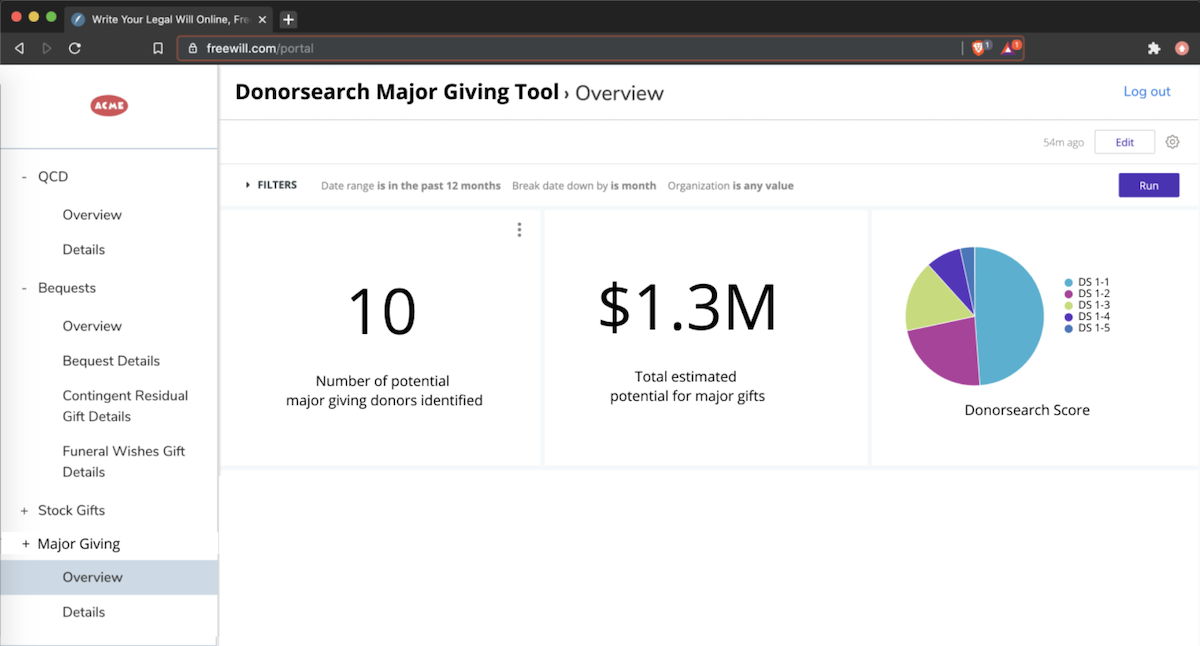Click the ACME logo in sidebar

(109, 105)
